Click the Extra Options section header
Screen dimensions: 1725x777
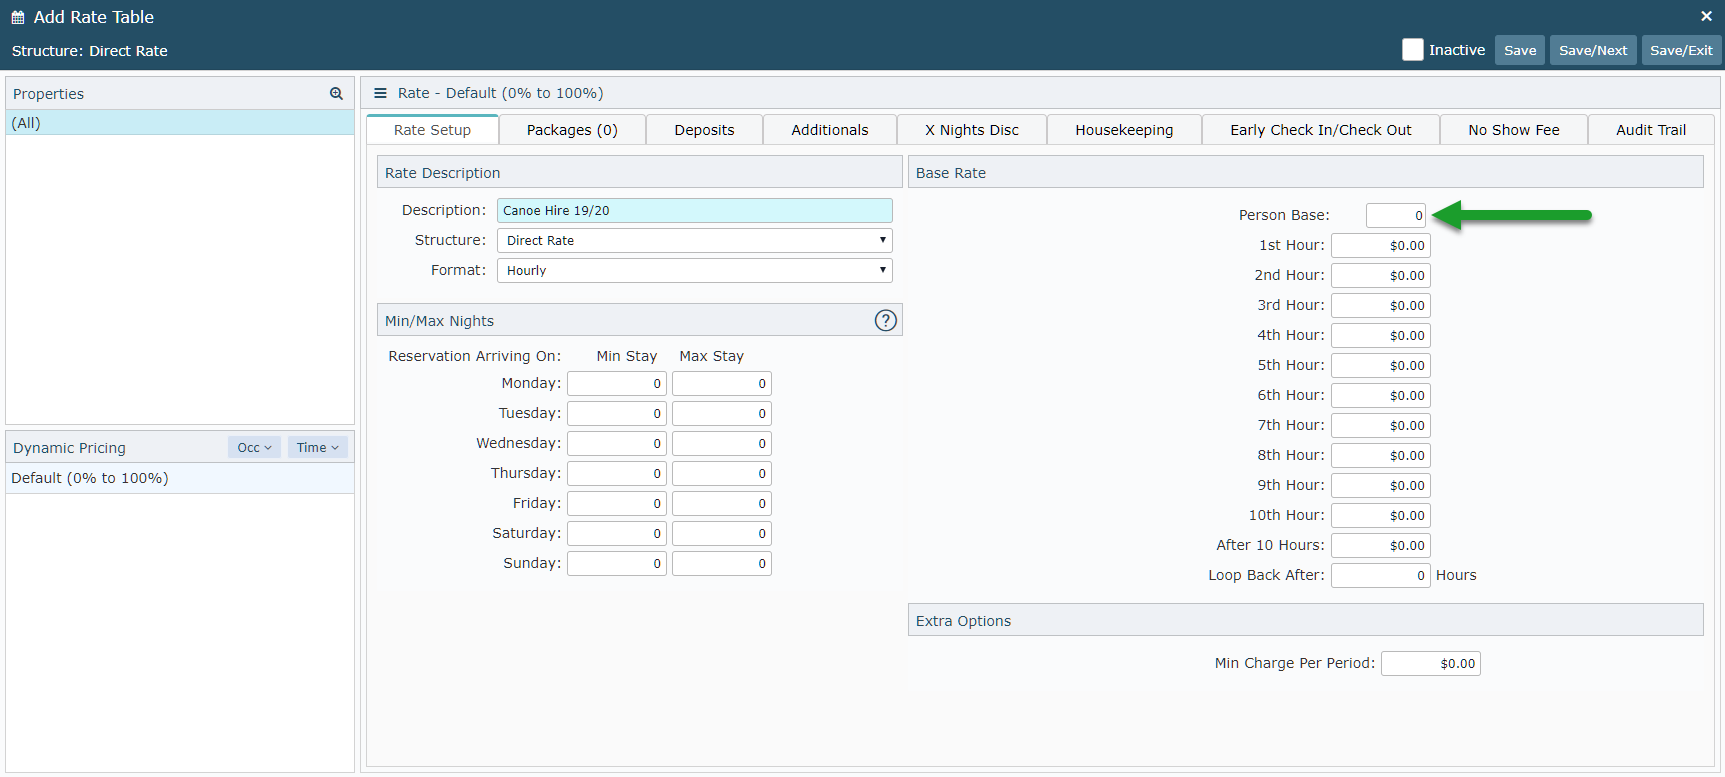point(1306,620)
